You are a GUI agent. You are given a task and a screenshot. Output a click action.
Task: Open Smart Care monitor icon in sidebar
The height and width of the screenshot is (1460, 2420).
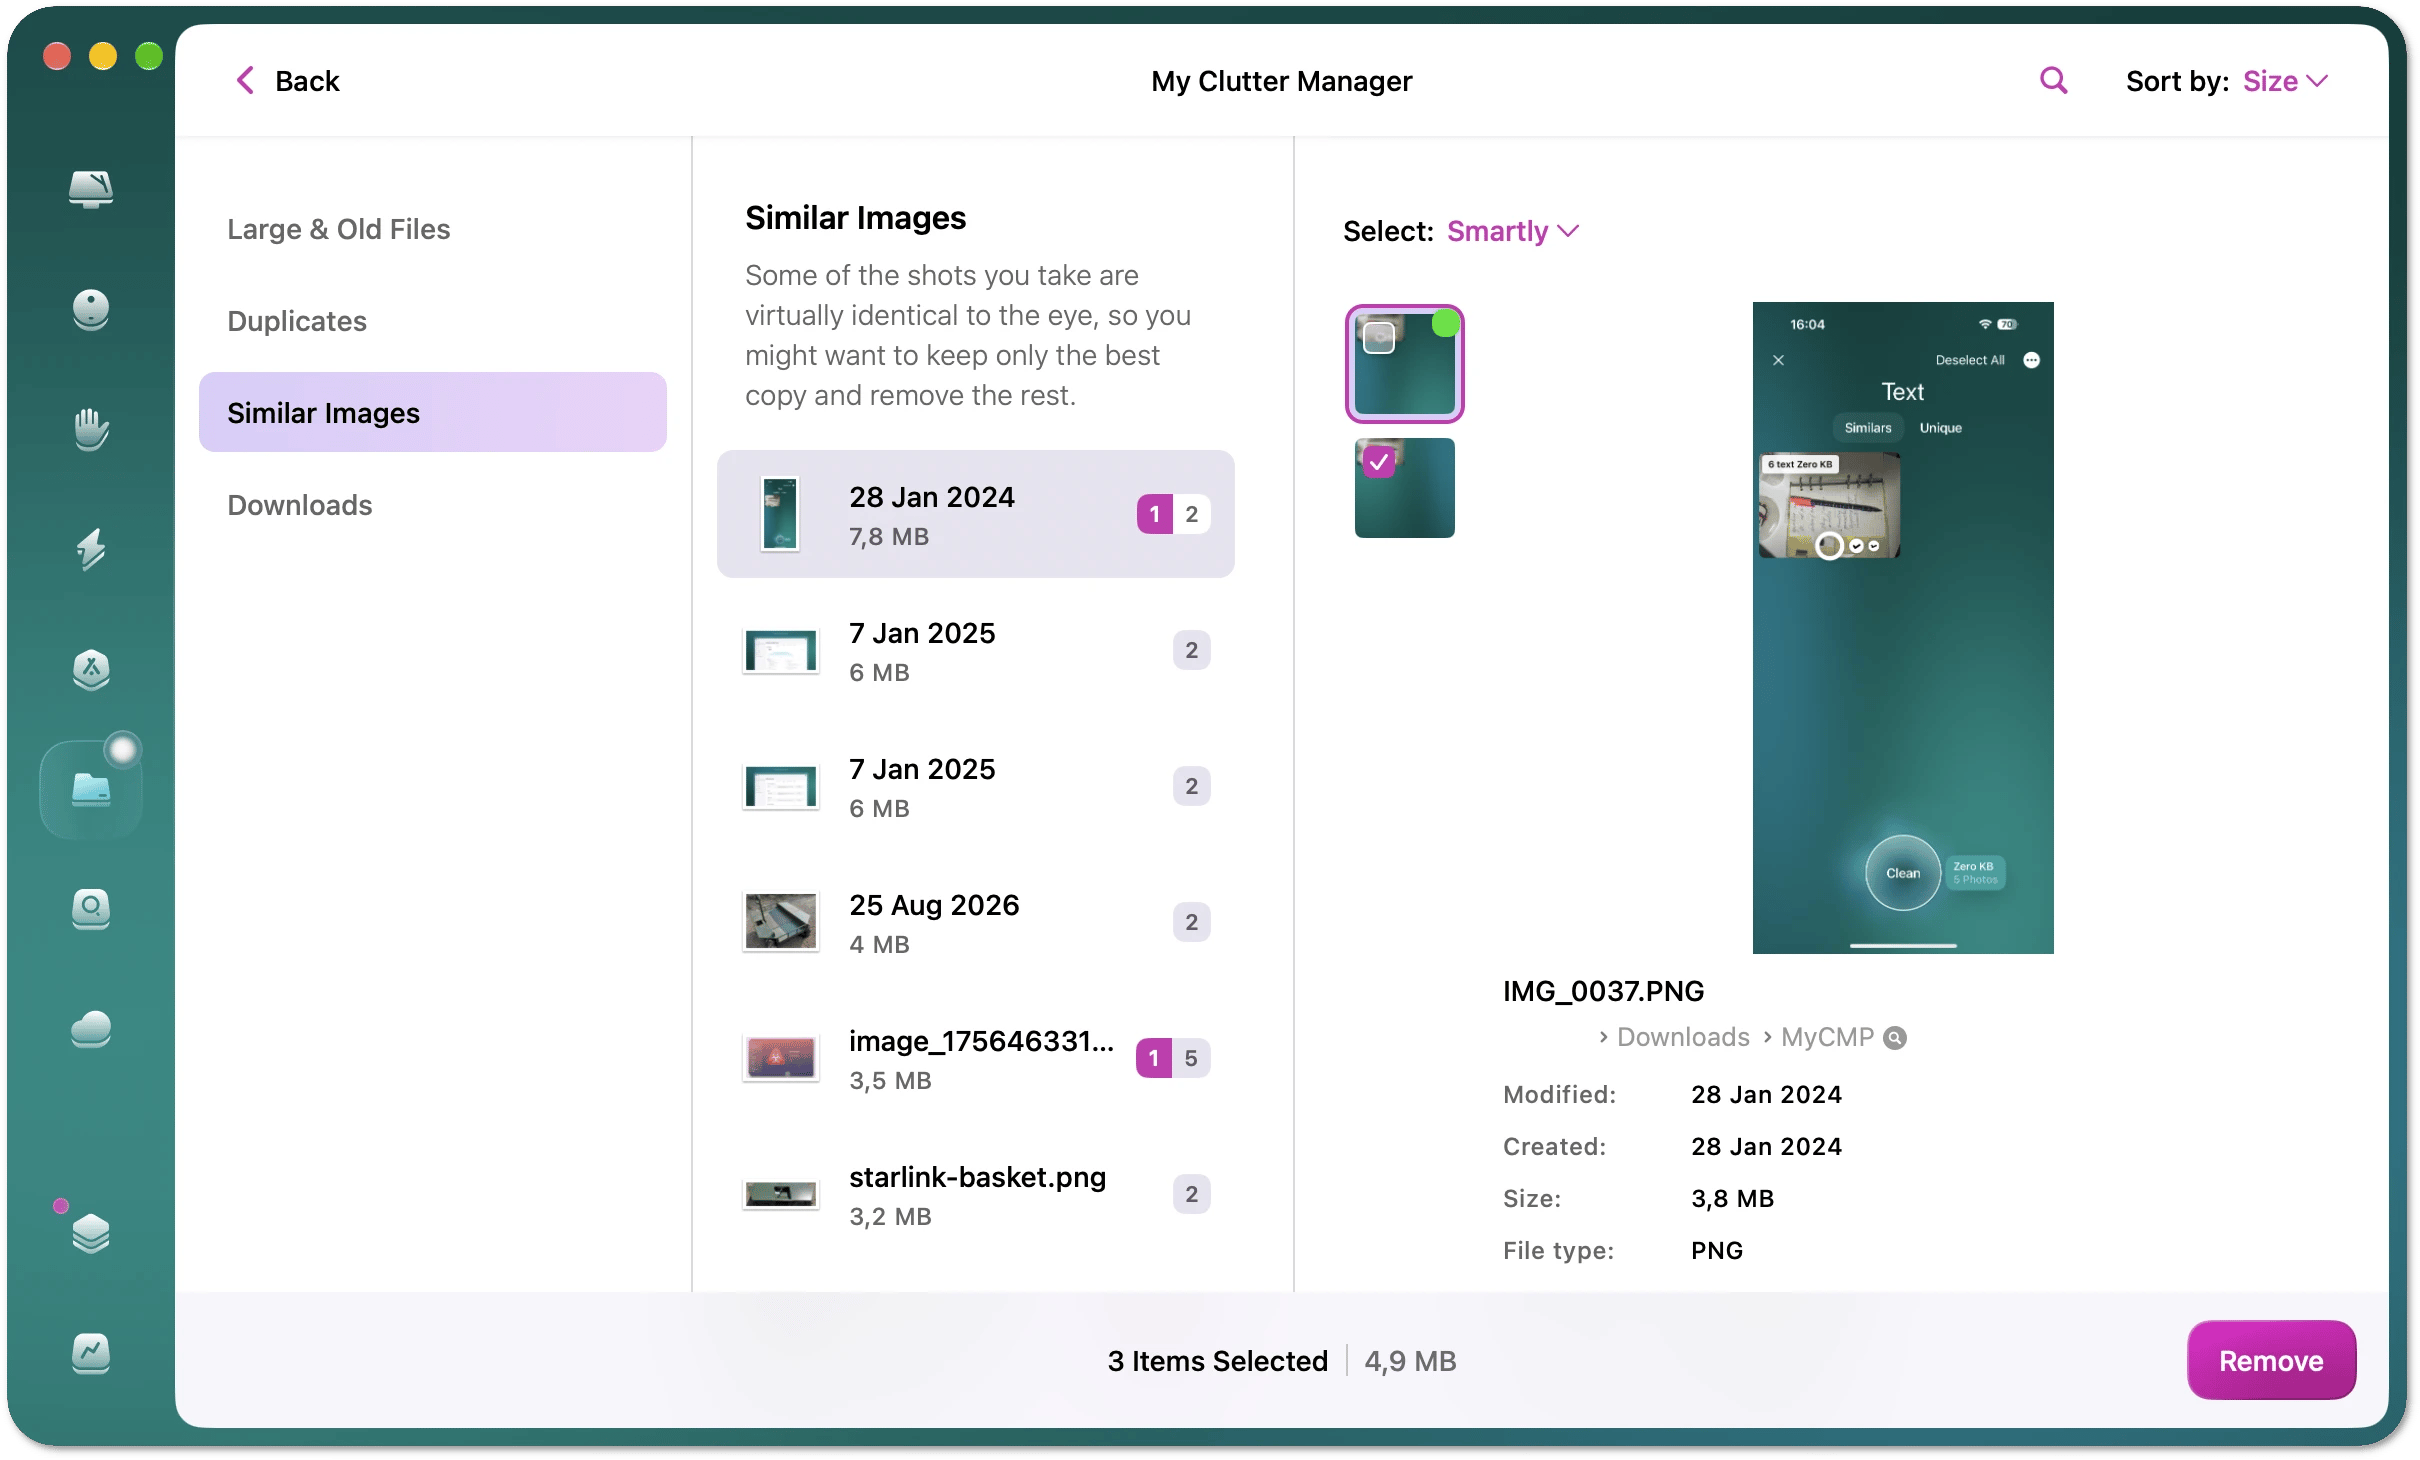91,189
